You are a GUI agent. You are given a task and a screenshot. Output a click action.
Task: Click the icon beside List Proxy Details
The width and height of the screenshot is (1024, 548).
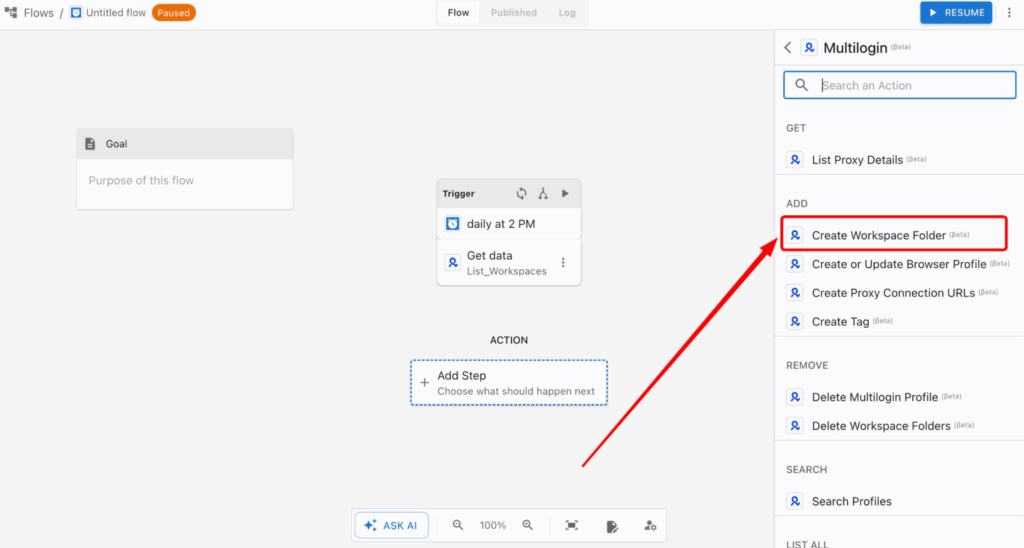click(795, 159)
